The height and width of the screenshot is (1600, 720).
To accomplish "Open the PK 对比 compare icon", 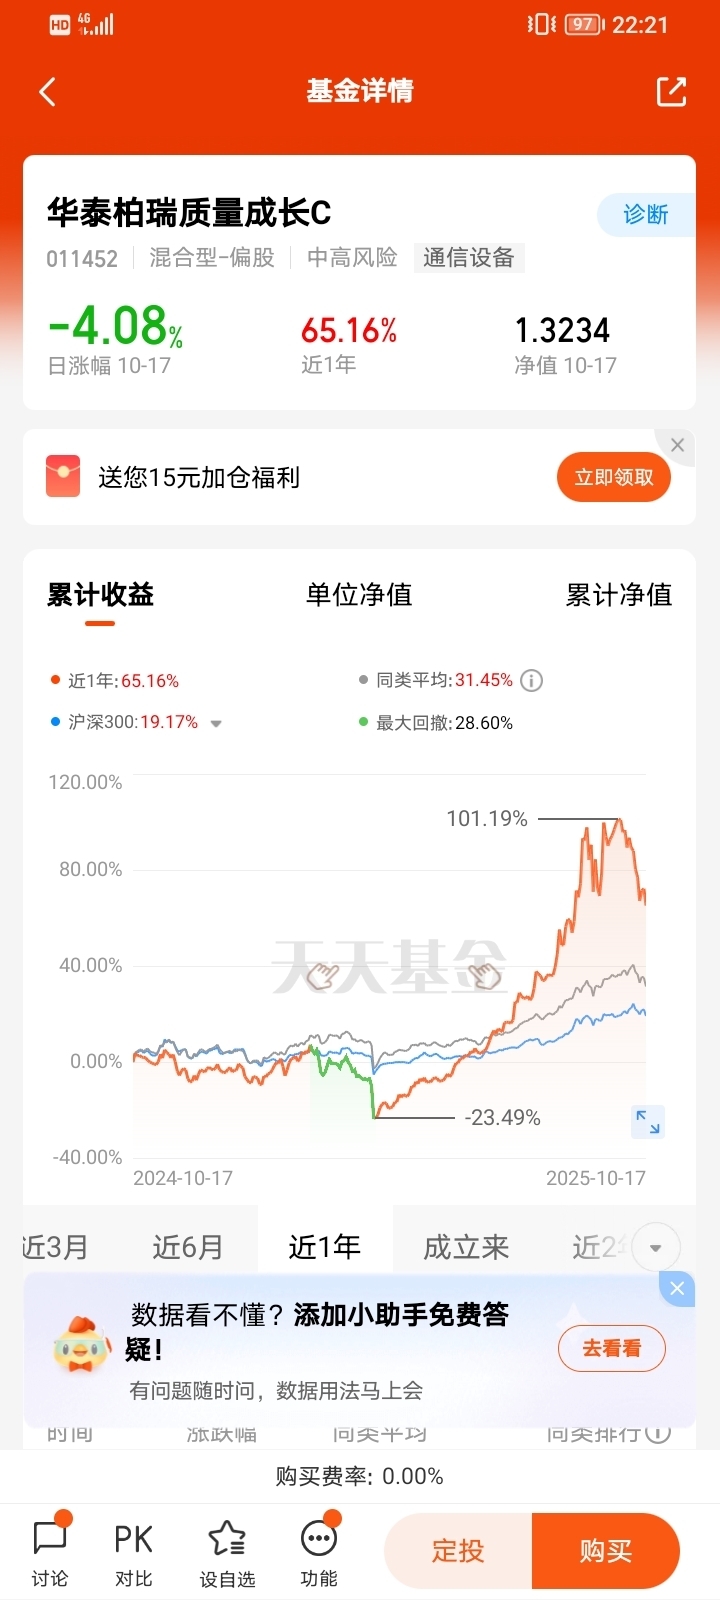I will (134, 1554).
